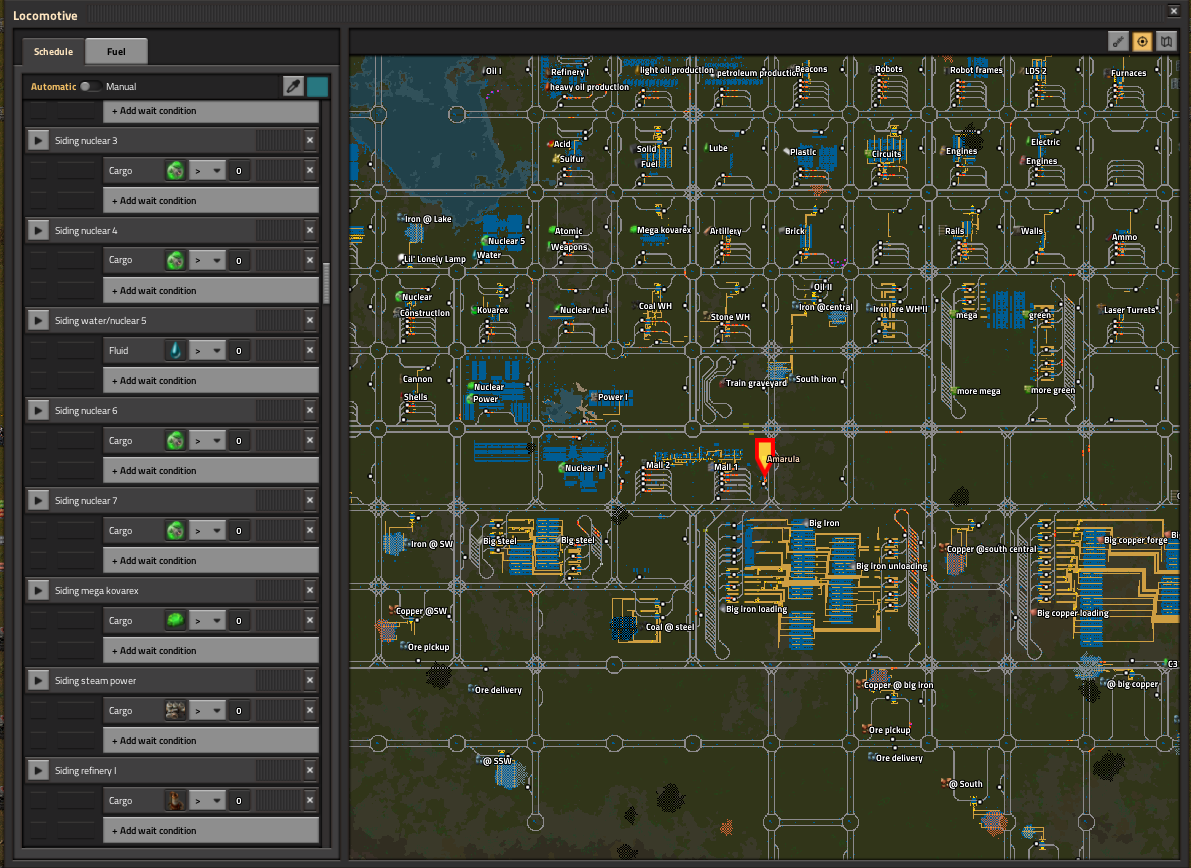Click the rail path view icon
The height and width of the screenshot is (868, 1191).
pyautogui.click(x=1119, y=42)
